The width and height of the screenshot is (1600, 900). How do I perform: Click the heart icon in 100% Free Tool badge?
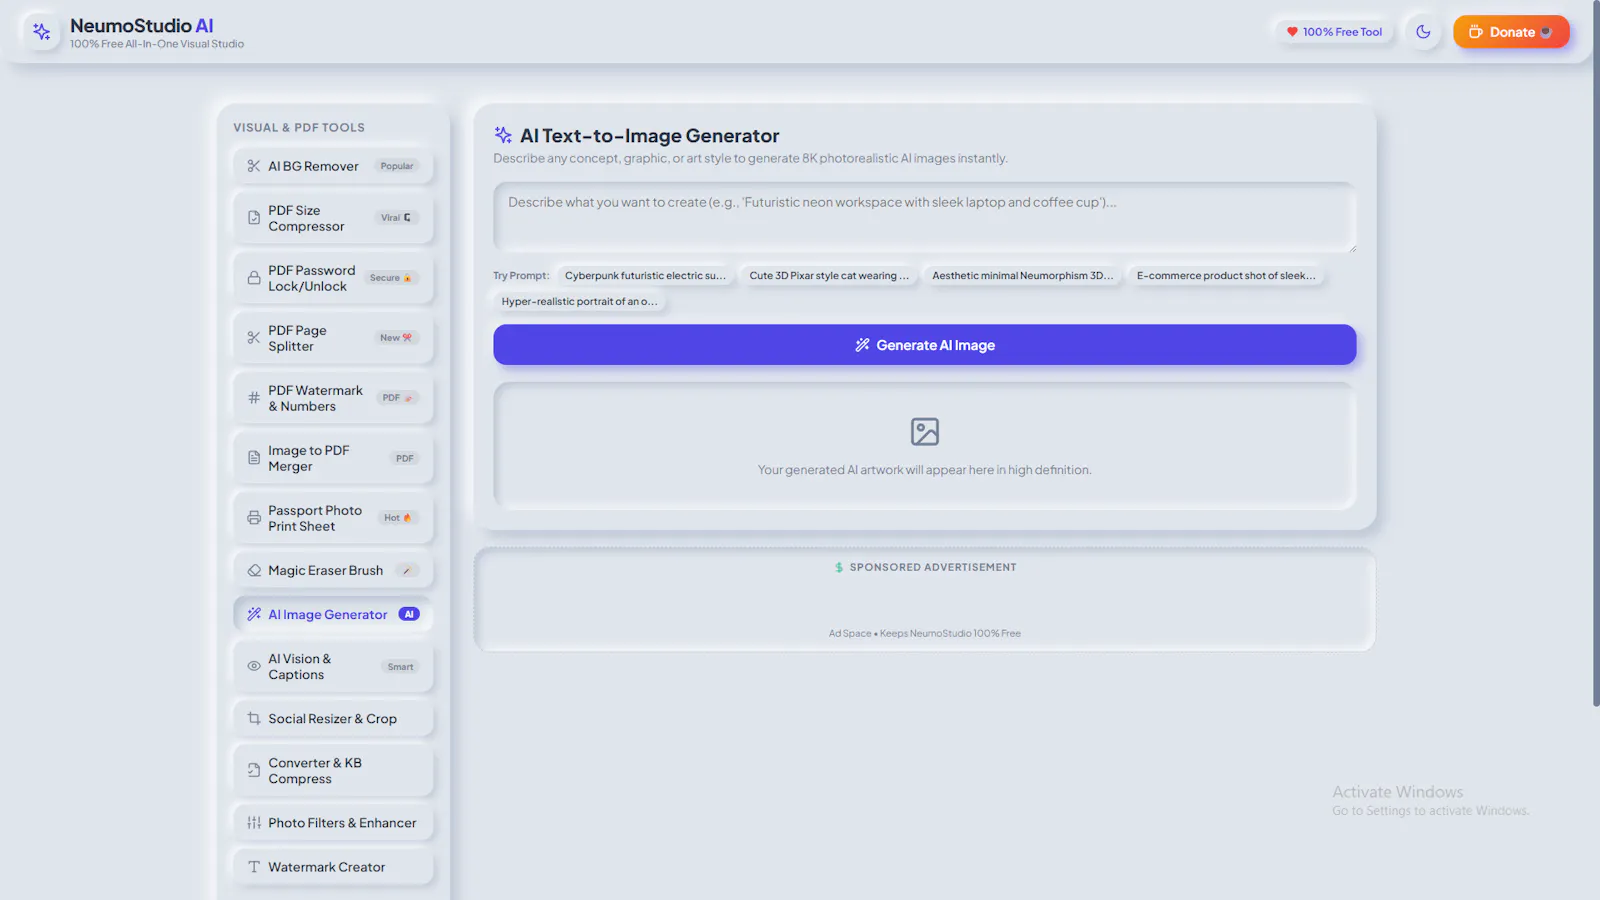click(x=1292, y=32)
